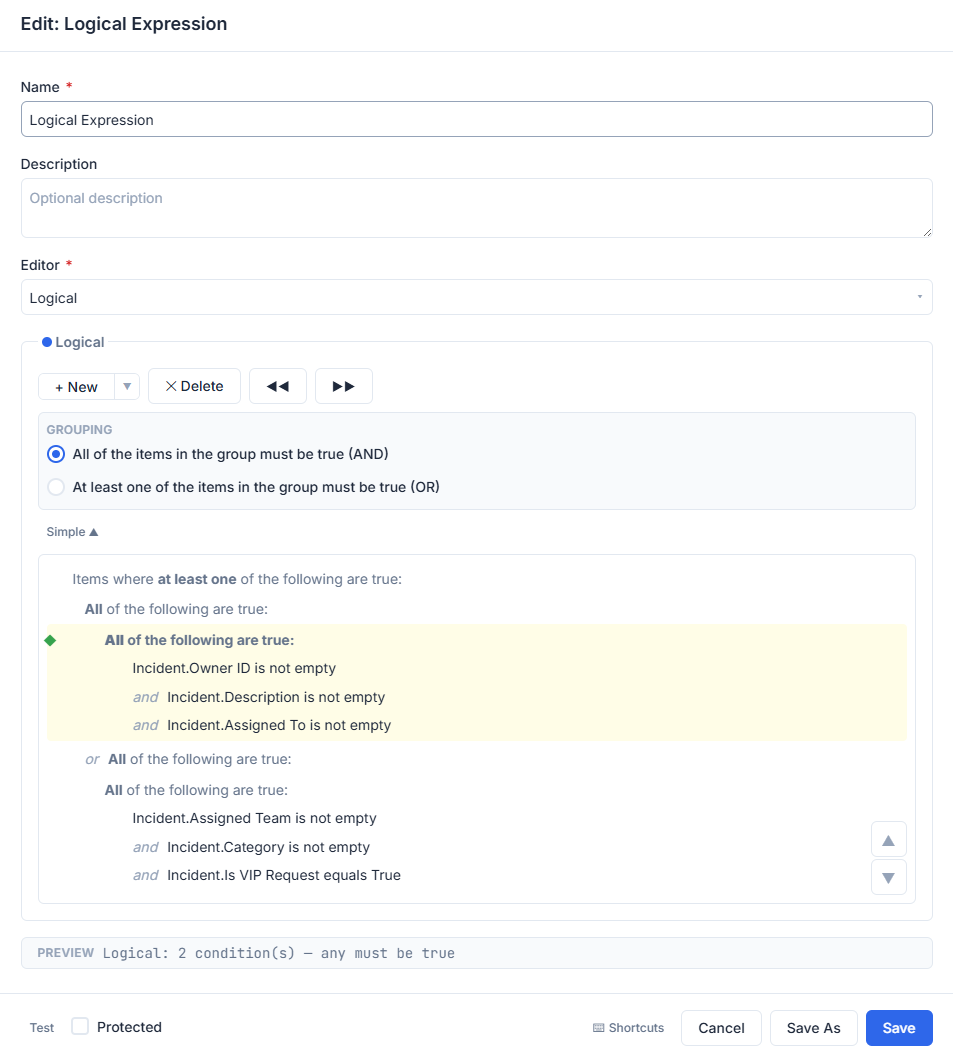
Task: Click into the Description text area
Action: coord(477,208)
